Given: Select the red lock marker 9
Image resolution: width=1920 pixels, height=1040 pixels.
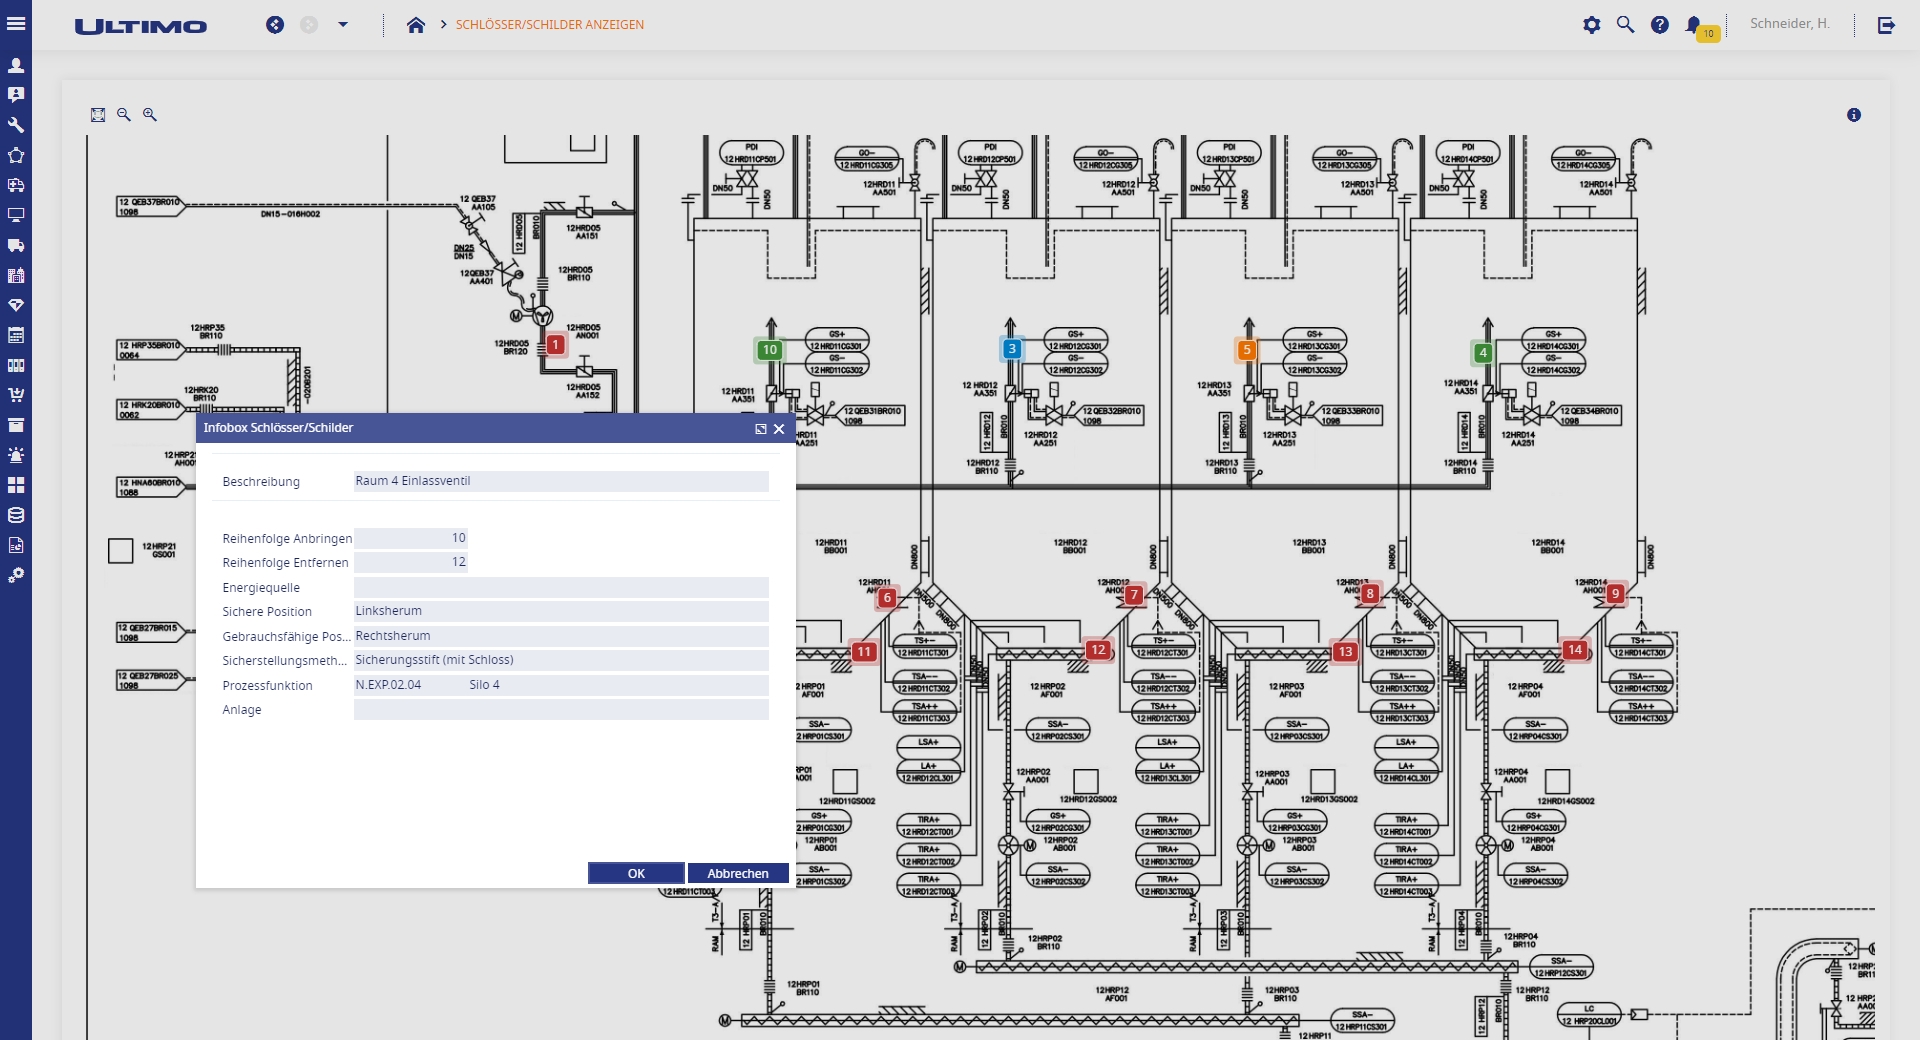Looking at the screenshot, I should coord(1615,593).
